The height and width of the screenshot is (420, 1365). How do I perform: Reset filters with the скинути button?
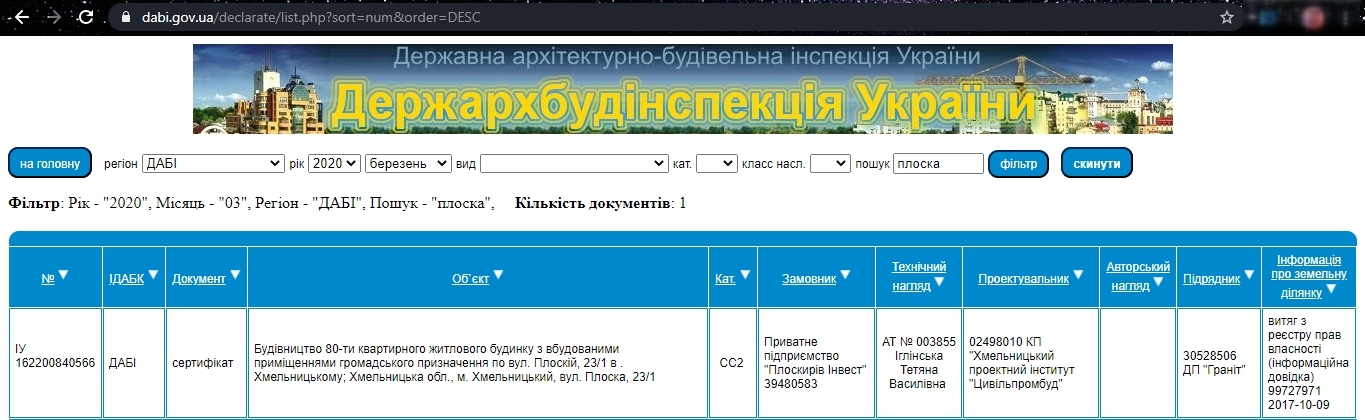[1096, 163]
